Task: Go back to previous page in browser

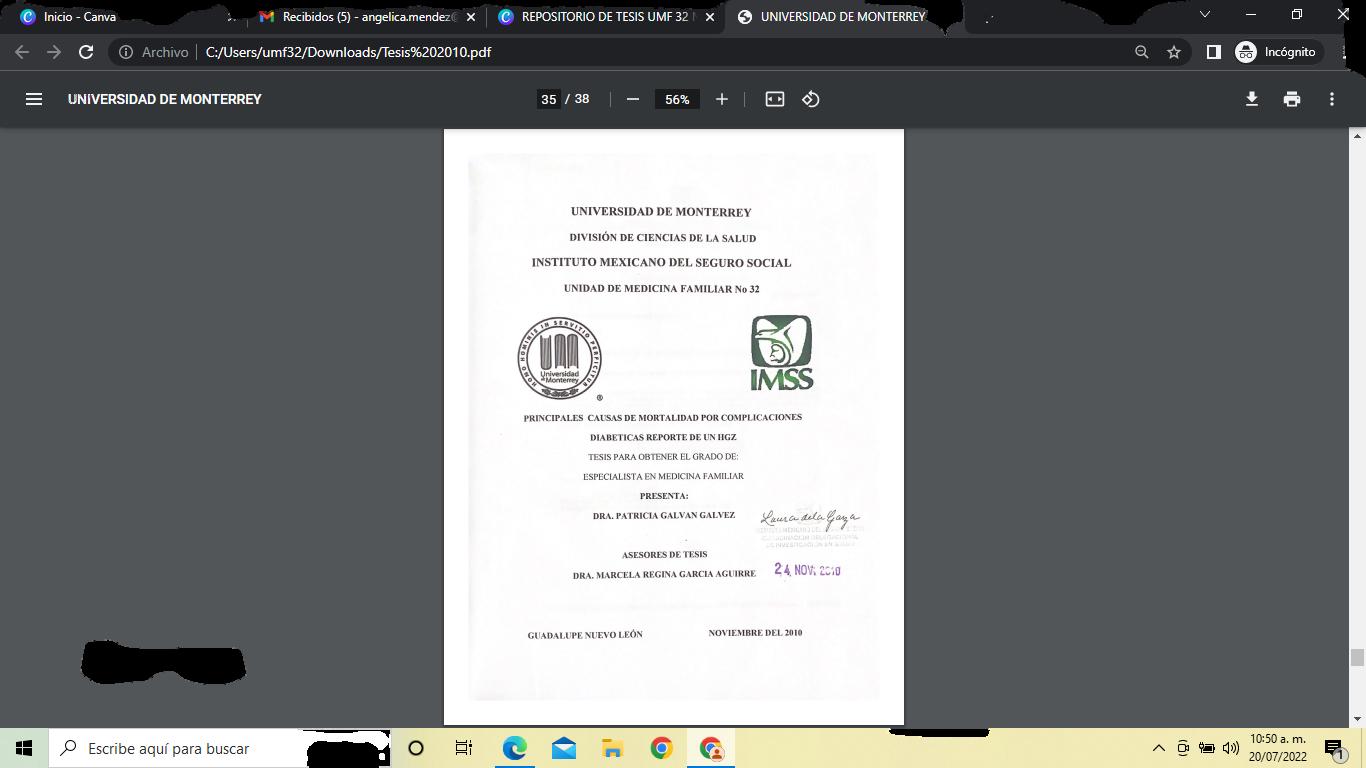Action: [22, 52]
